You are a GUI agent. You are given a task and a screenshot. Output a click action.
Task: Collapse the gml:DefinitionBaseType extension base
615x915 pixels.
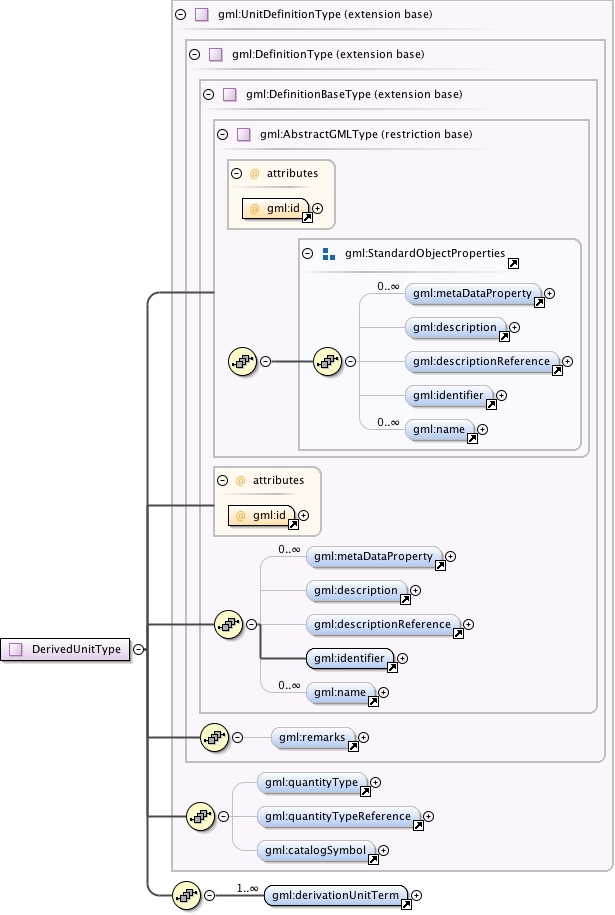(209, 95)
